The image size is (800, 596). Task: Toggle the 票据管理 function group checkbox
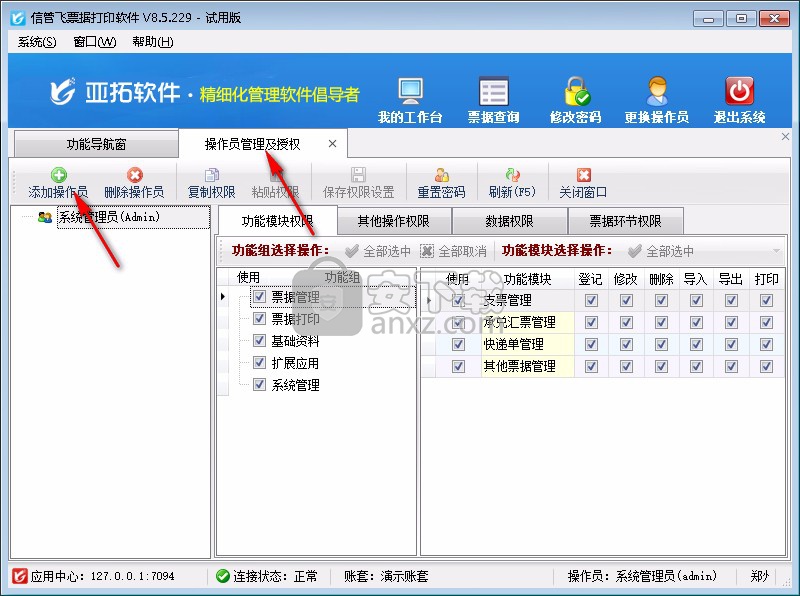[x=260, y=296]
